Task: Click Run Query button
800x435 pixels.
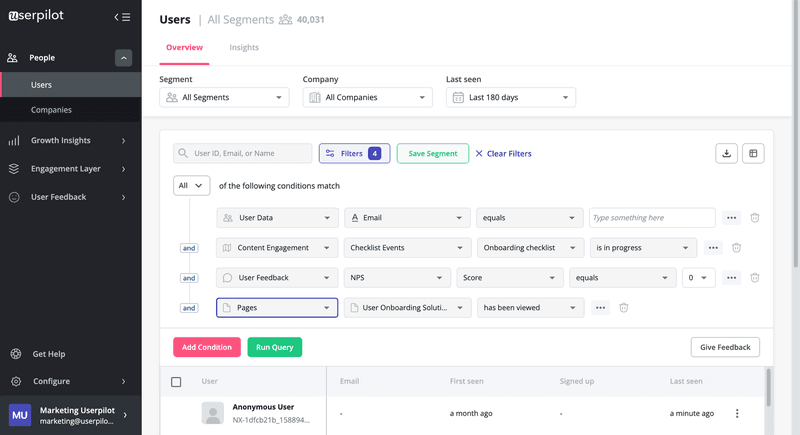Action: pos(274,347)
